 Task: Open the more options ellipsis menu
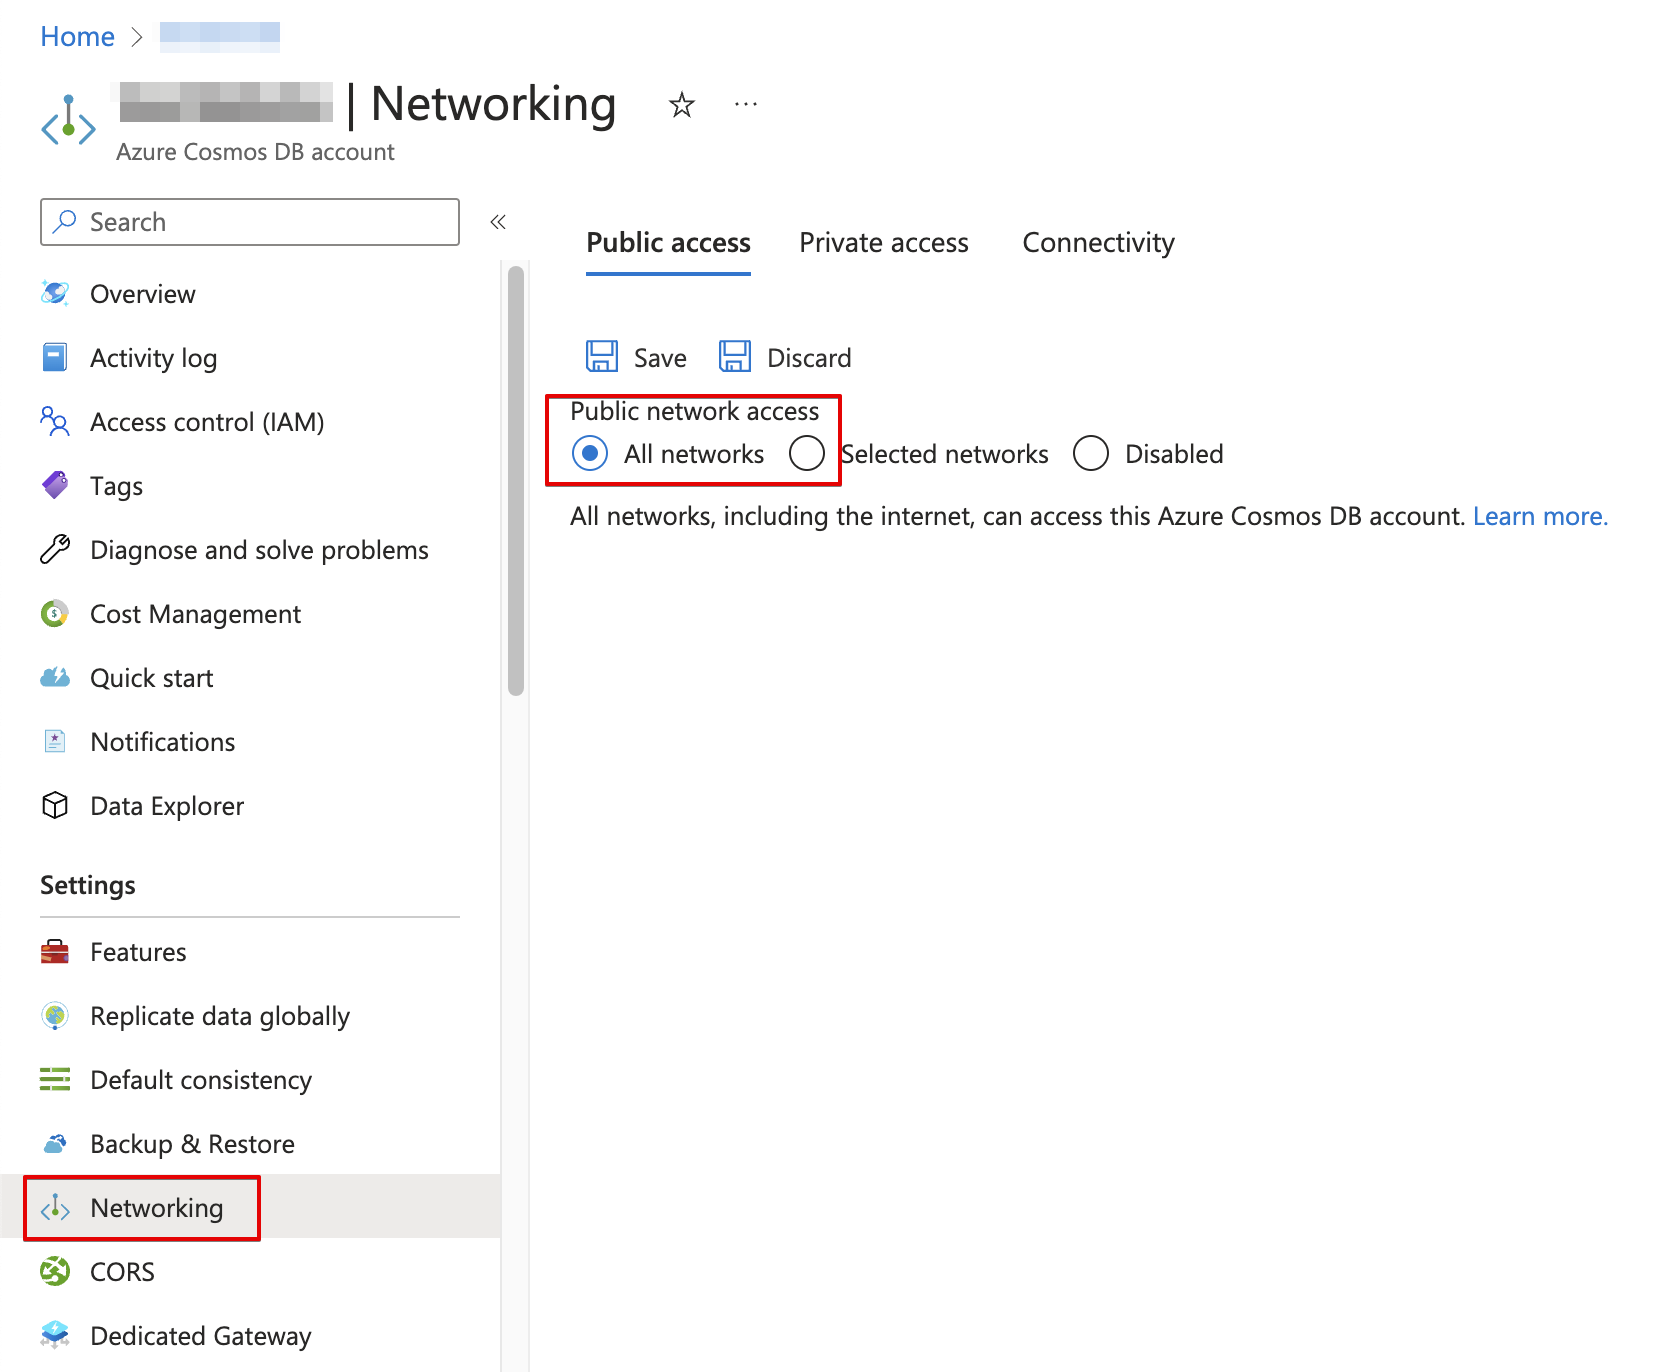[x=745, y=105]
